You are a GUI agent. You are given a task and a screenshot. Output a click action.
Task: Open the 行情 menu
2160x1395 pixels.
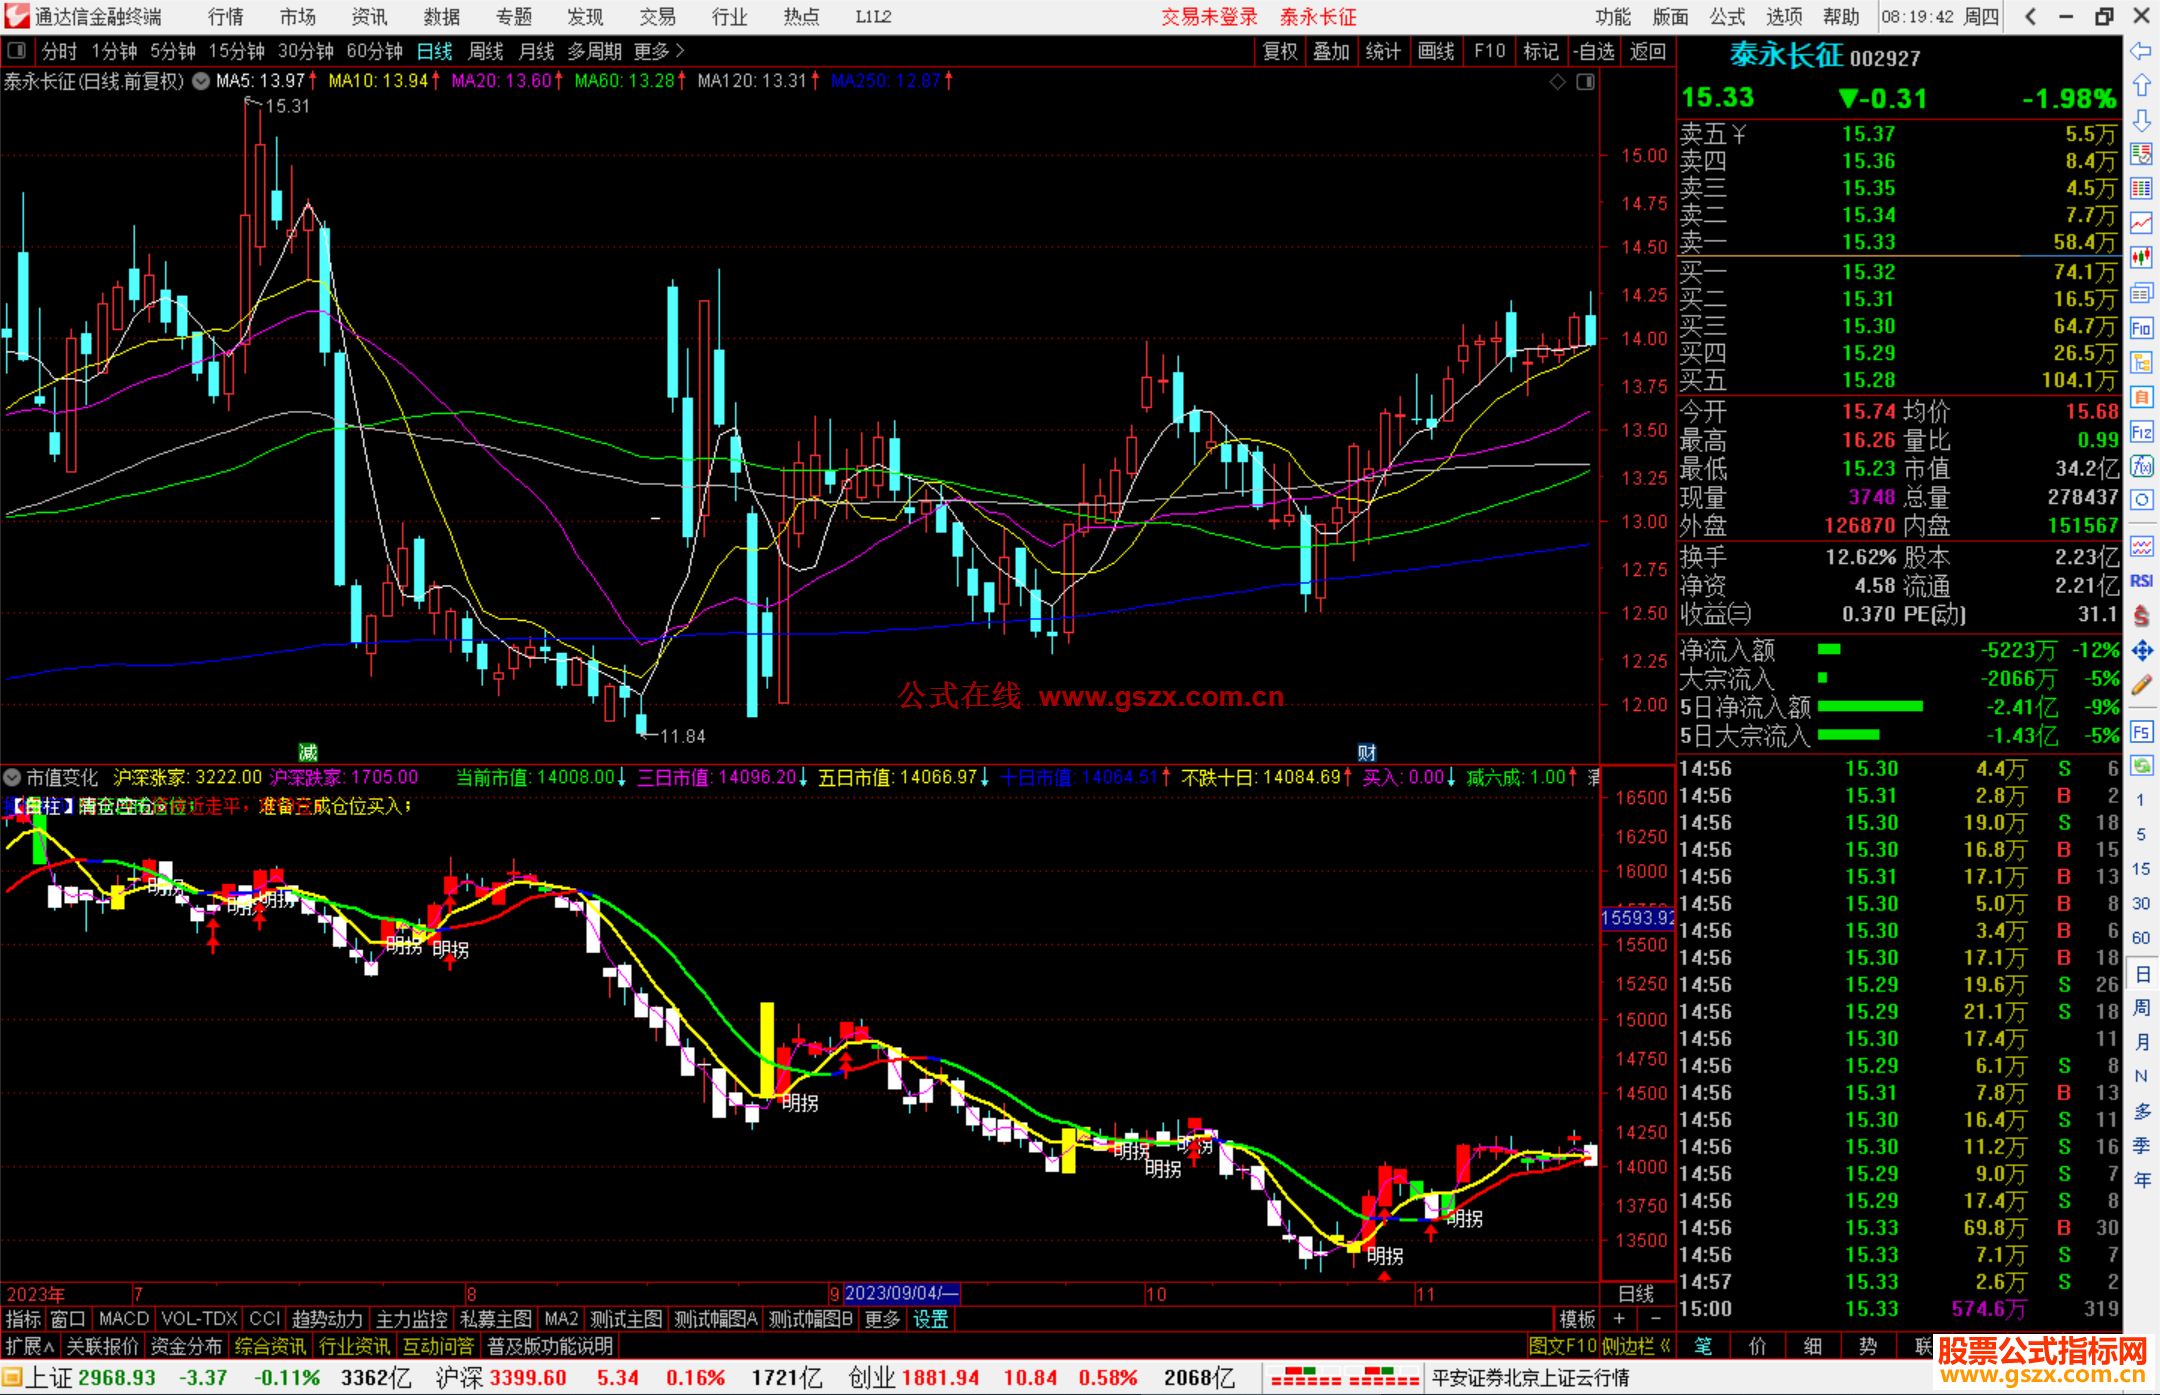pos(226,17)
